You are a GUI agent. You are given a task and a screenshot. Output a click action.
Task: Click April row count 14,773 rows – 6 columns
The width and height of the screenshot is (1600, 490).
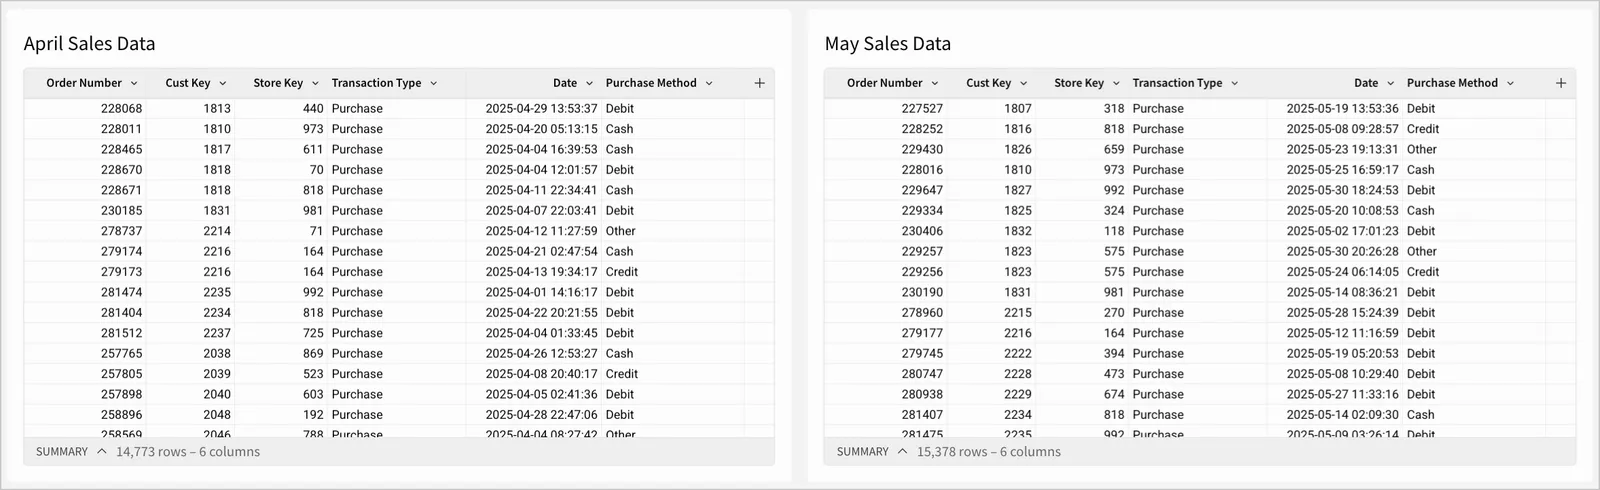click(x=188, y=452)
